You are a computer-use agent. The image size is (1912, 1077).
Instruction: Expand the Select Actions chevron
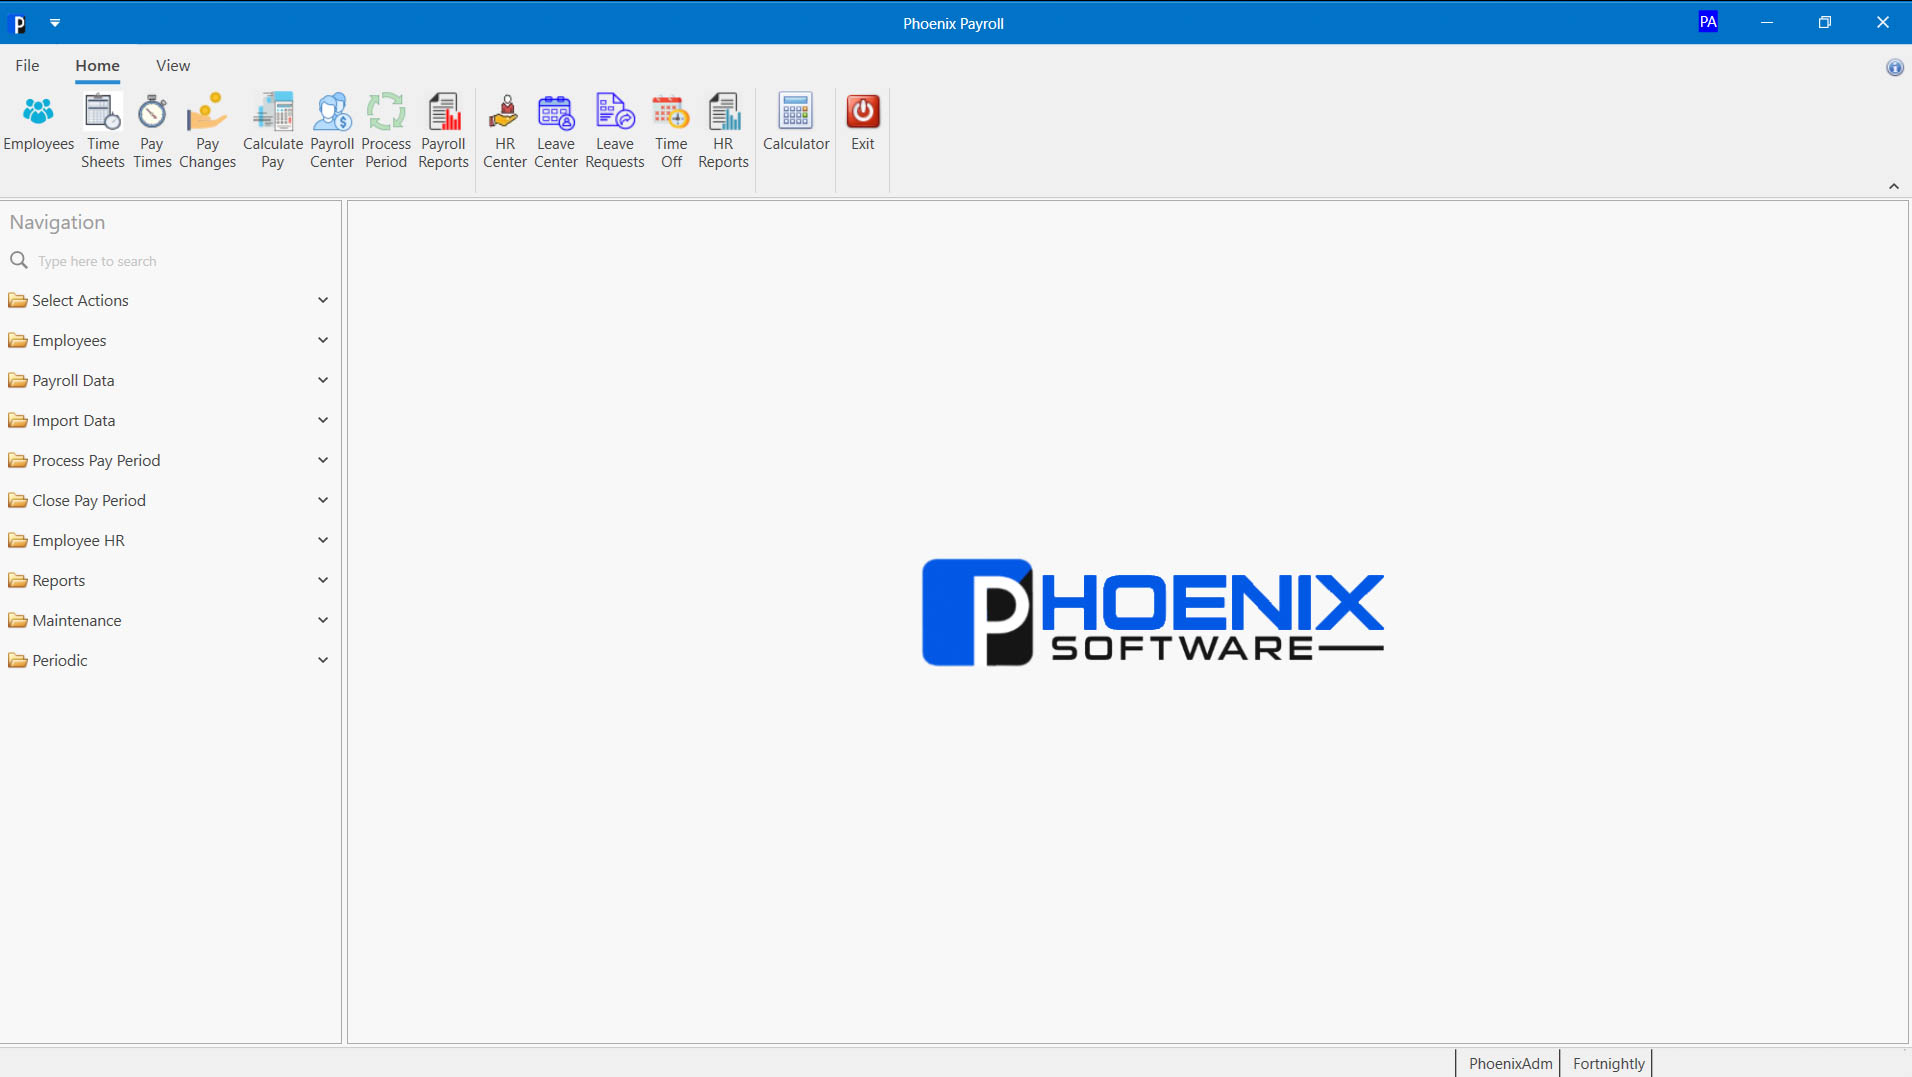323,300
